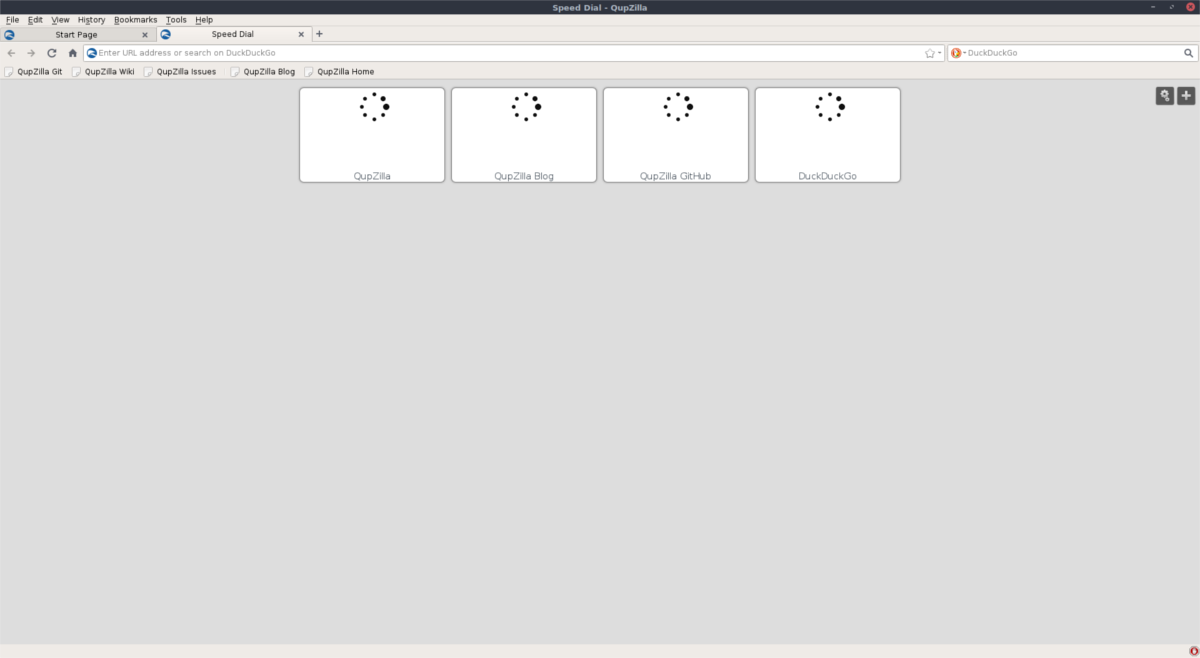Viewport: 1200px width, 658px height.
Task: Open the QupZilla Blog speed dial tile
Action: pyautogui.click(x=524, y=135)
